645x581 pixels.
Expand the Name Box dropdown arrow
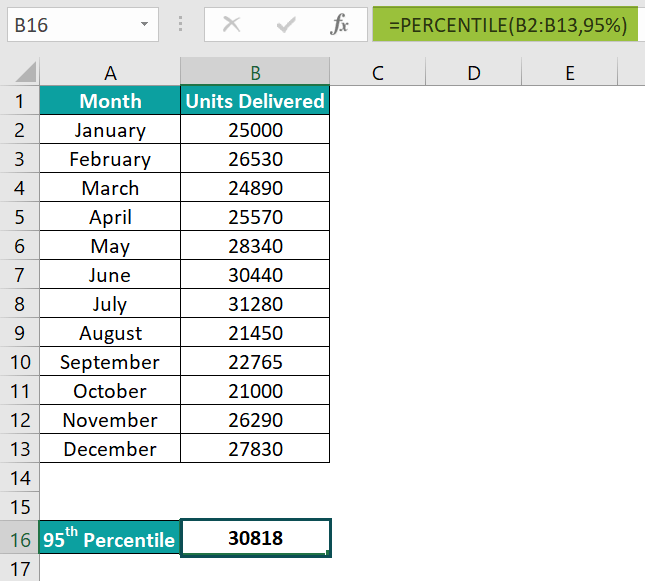pos(145,24)
